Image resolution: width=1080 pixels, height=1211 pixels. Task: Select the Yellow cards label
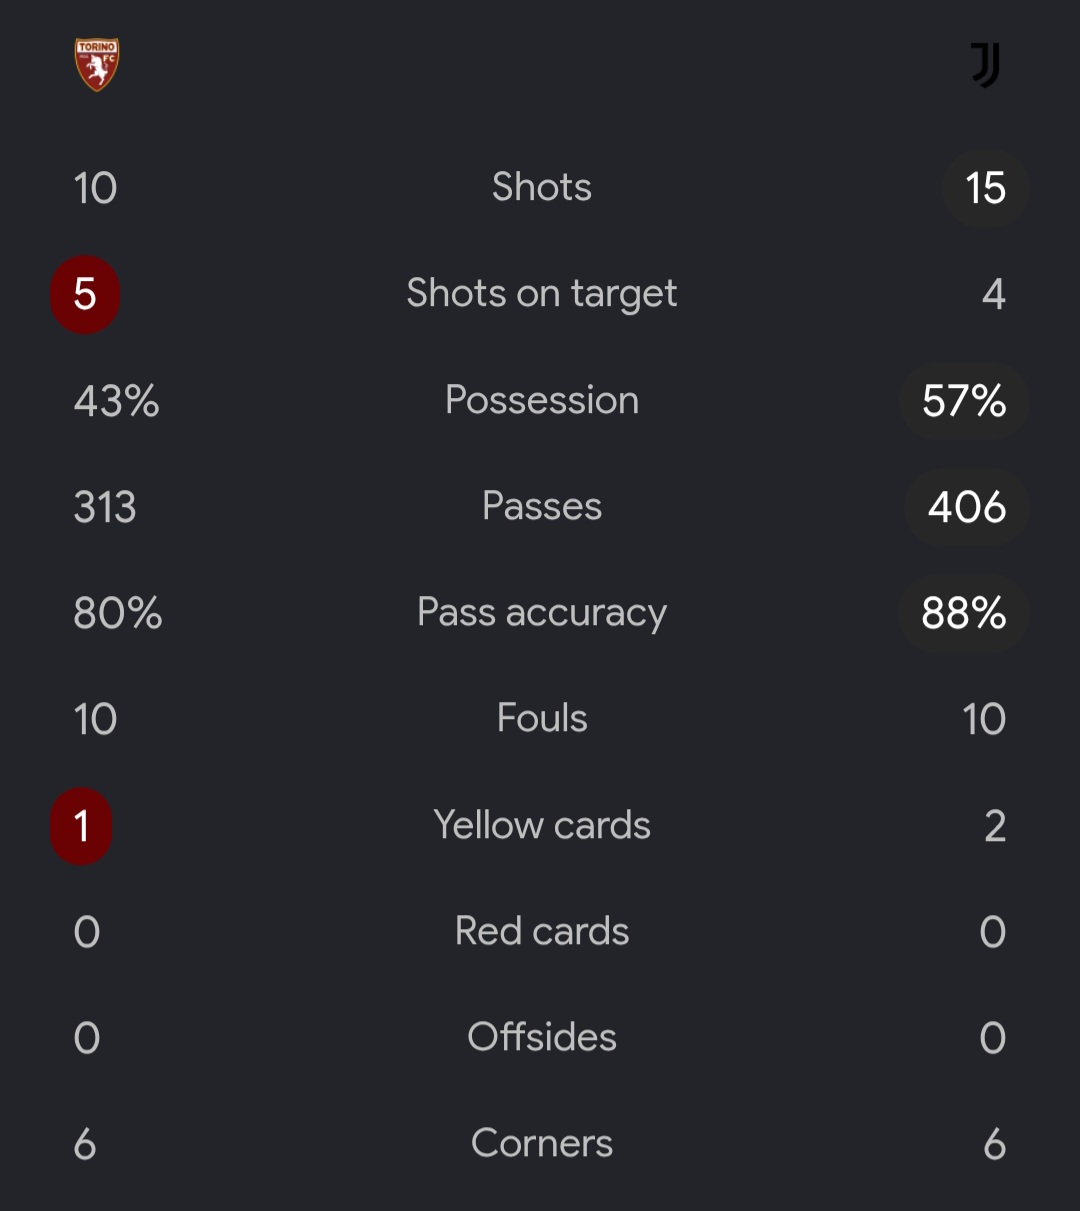(x=542, y=825)
